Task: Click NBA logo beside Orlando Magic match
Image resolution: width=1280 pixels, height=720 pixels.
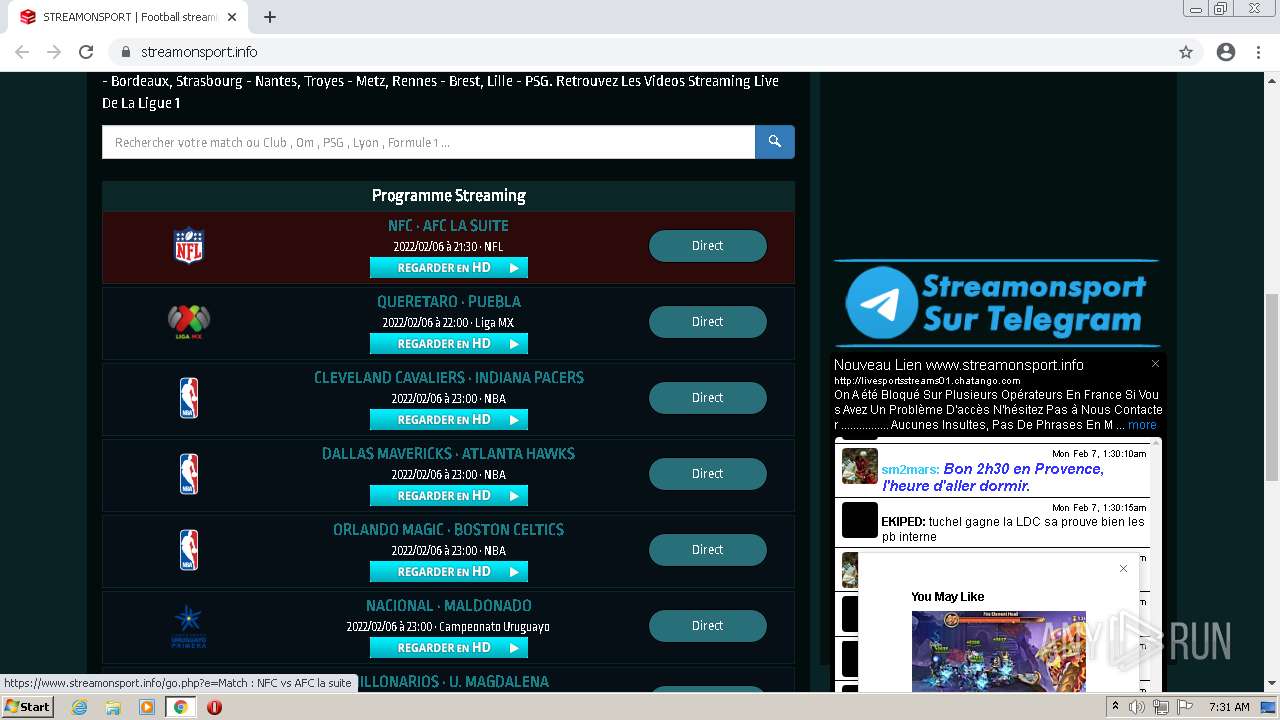Action: click(189, 550)
